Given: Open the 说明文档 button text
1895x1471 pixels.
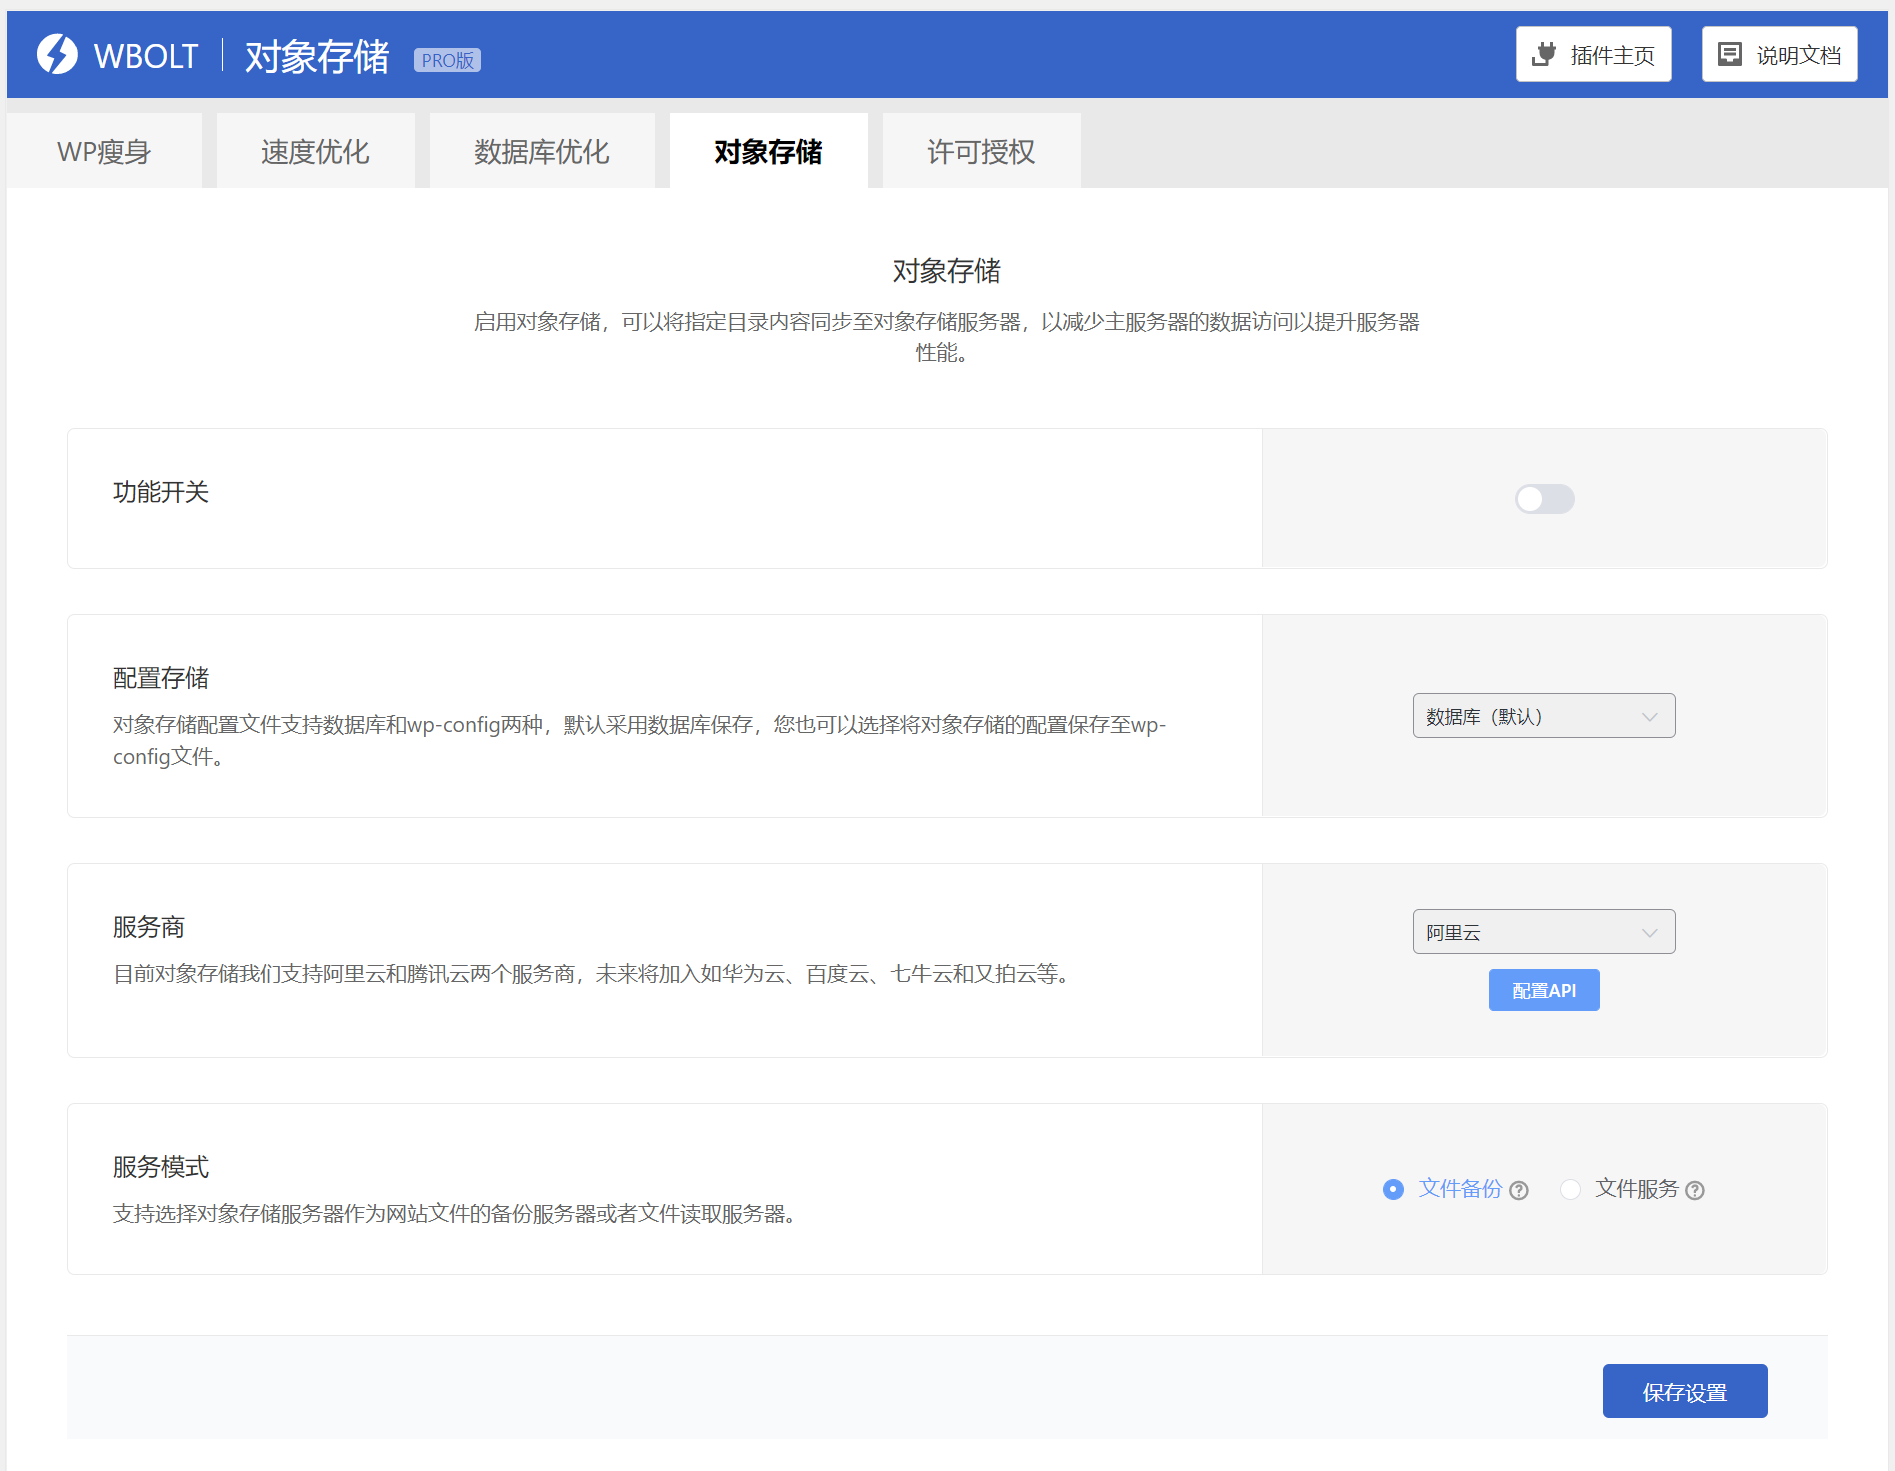Looking at the screenshot, I should (1798, 55).
